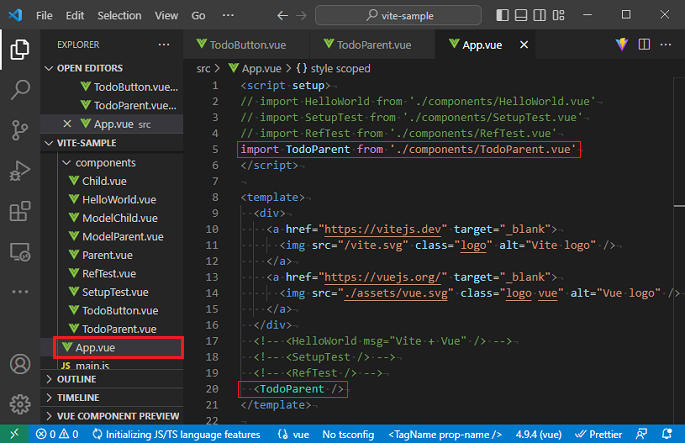Screen dimensions: 685x443
Task: Close the App.vue editor tab
Action: (524, 45)
